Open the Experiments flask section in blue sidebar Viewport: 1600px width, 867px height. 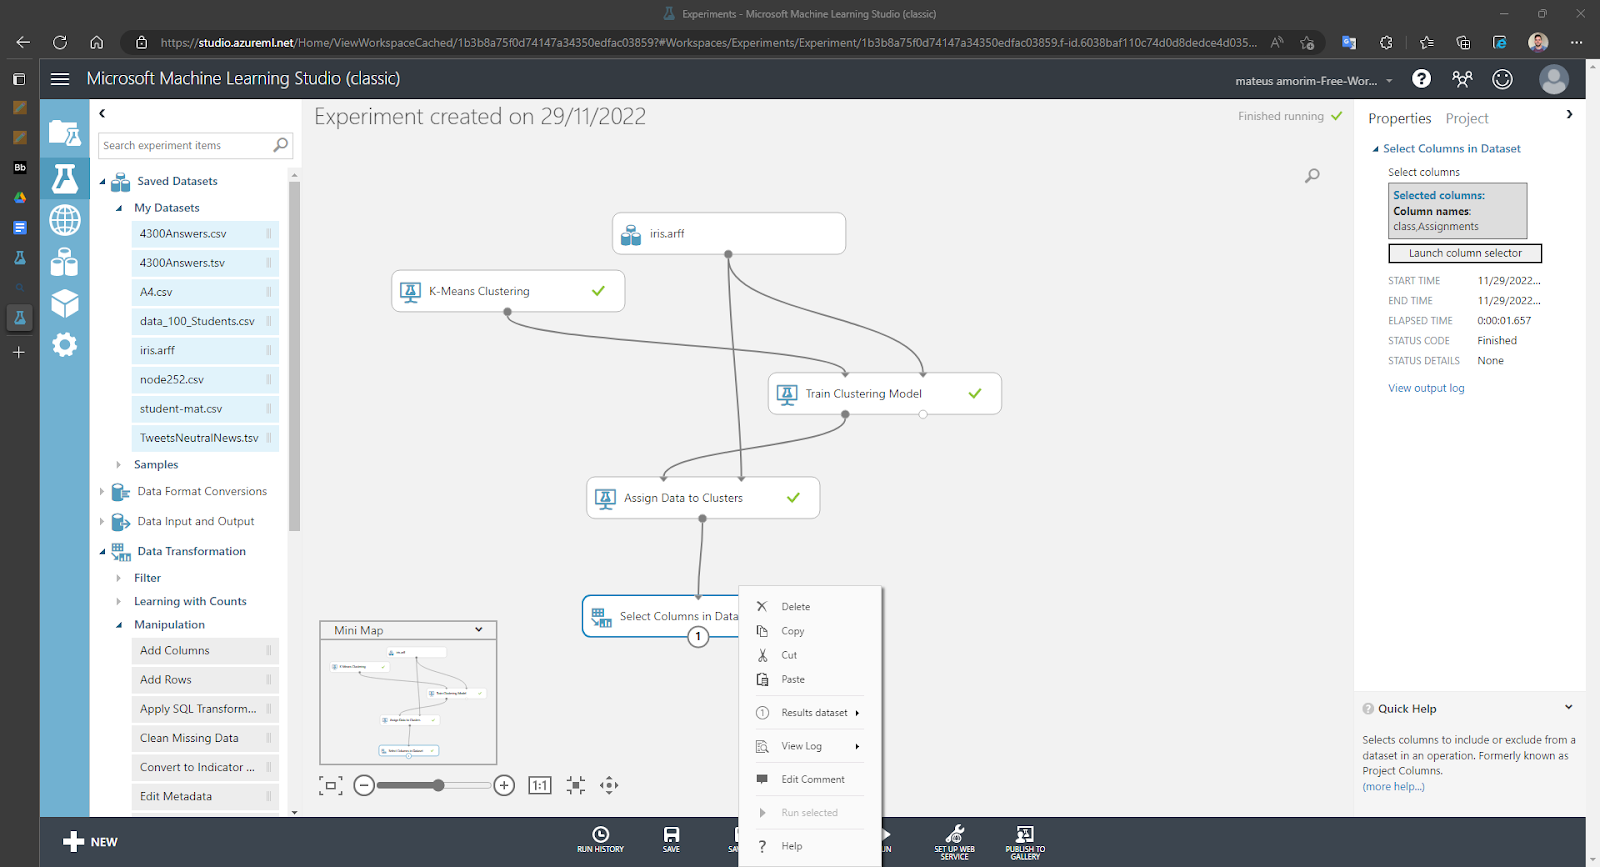(65, 178)
